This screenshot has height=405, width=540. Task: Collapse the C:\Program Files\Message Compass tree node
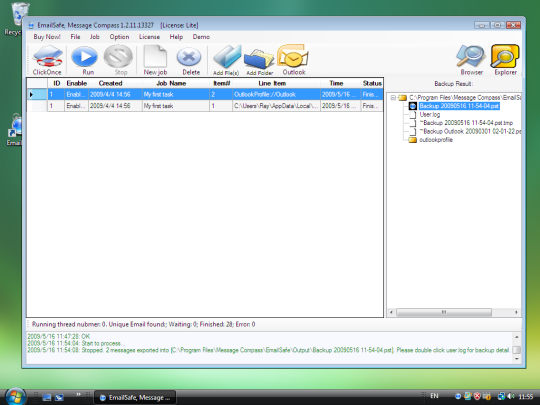393,98
